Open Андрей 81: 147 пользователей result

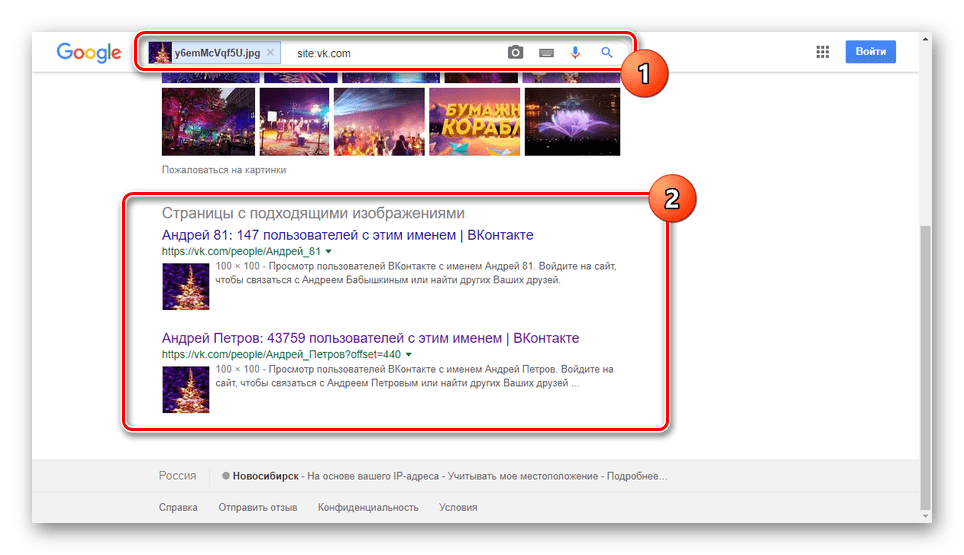pyautogui.click(x=347, y=235)
